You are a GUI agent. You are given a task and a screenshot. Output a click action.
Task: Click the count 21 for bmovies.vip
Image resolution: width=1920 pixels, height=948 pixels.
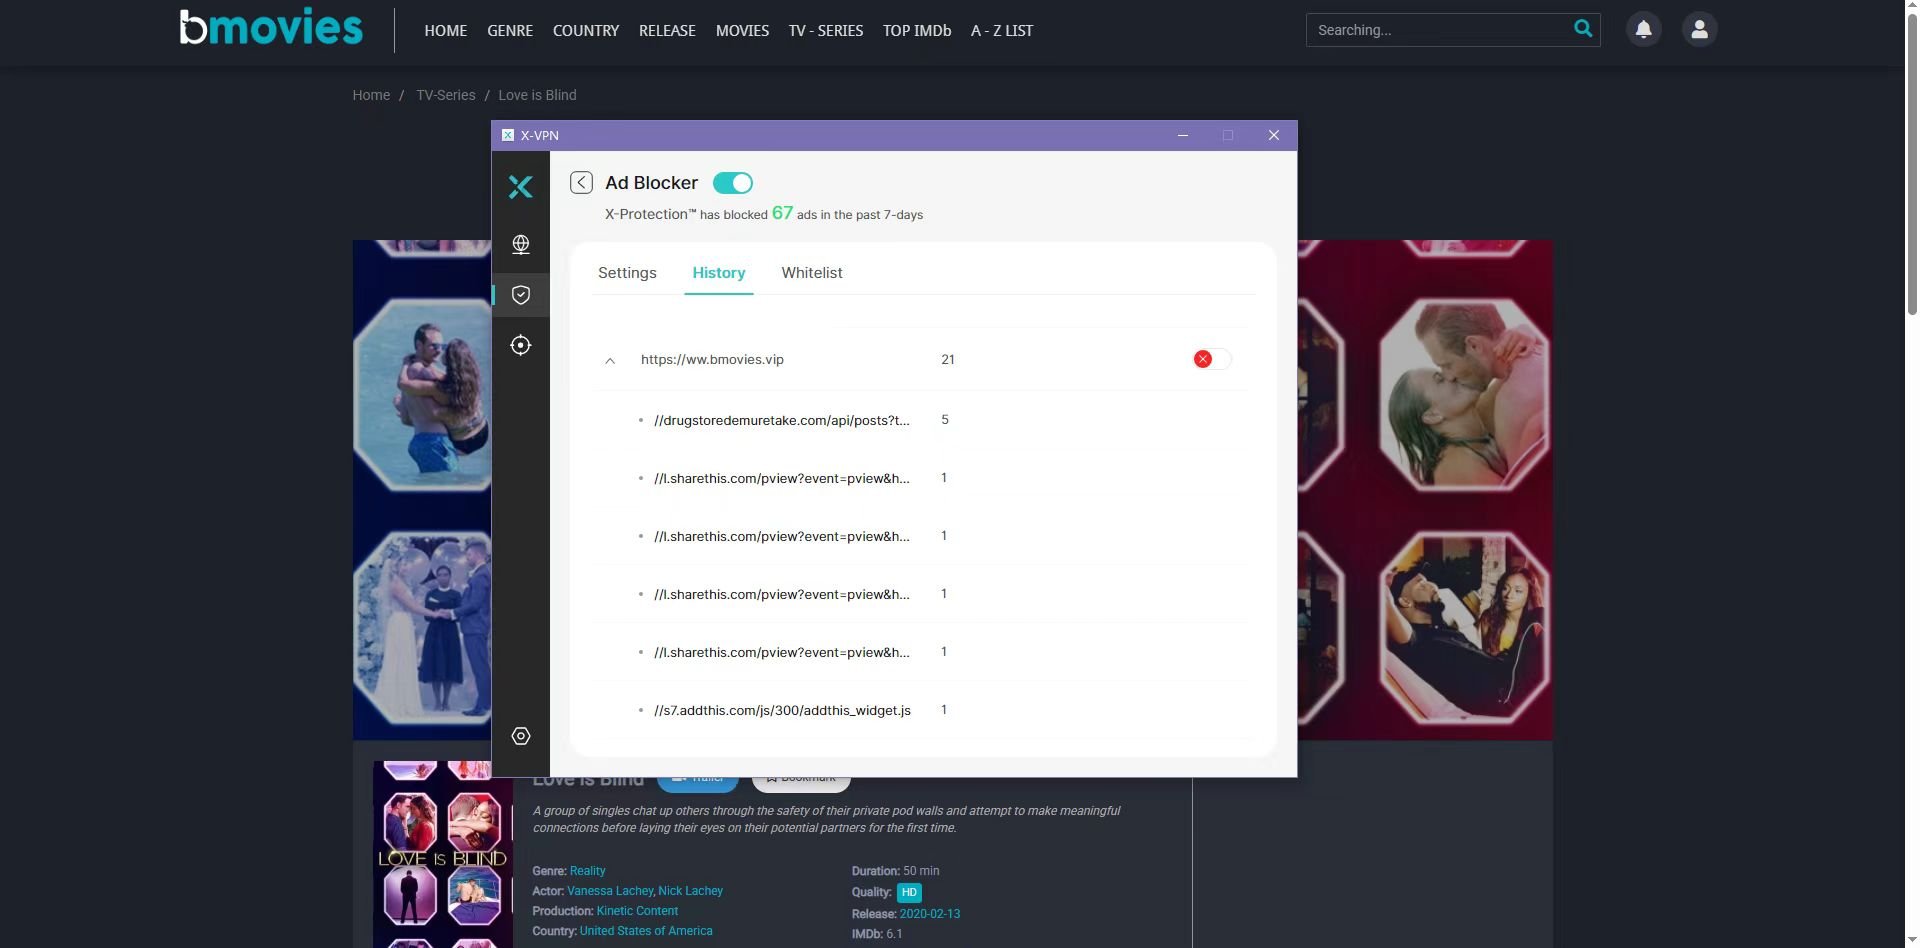point(948,359)
